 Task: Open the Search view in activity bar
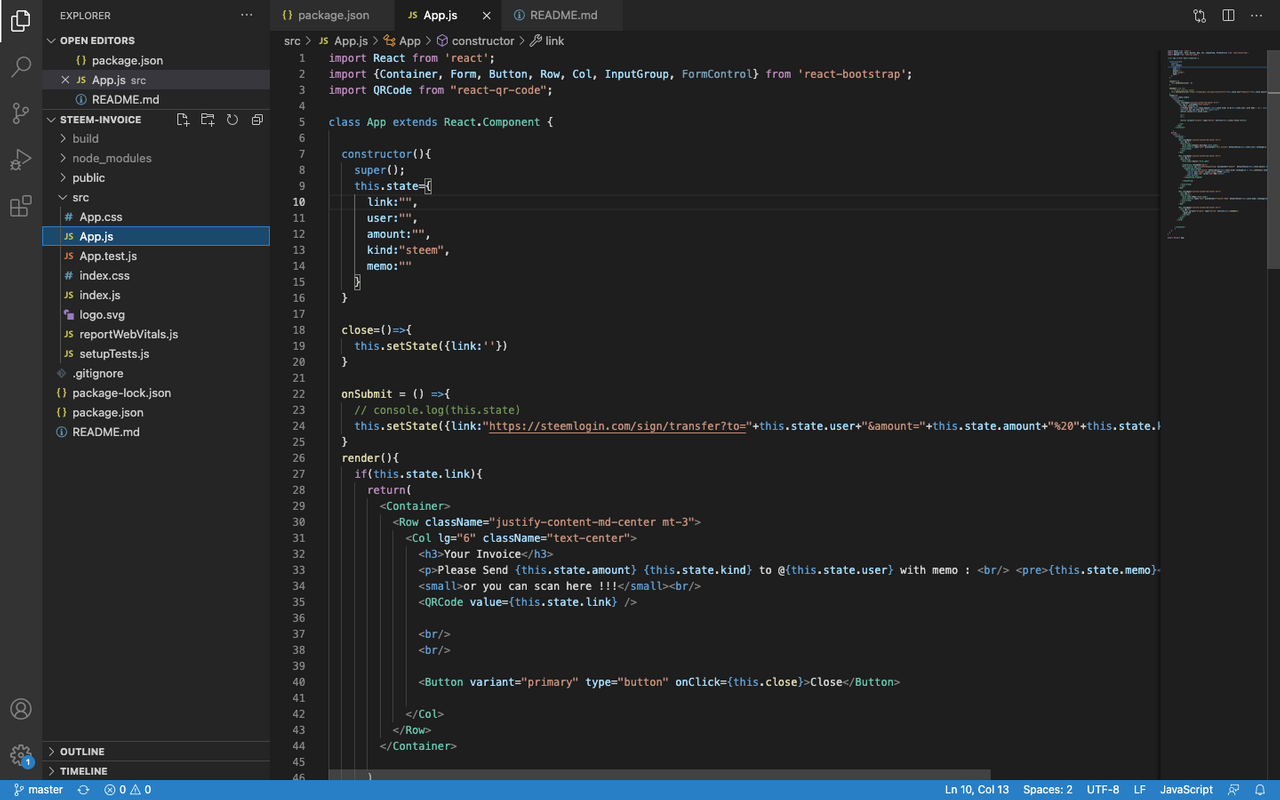tap(21, 67)
